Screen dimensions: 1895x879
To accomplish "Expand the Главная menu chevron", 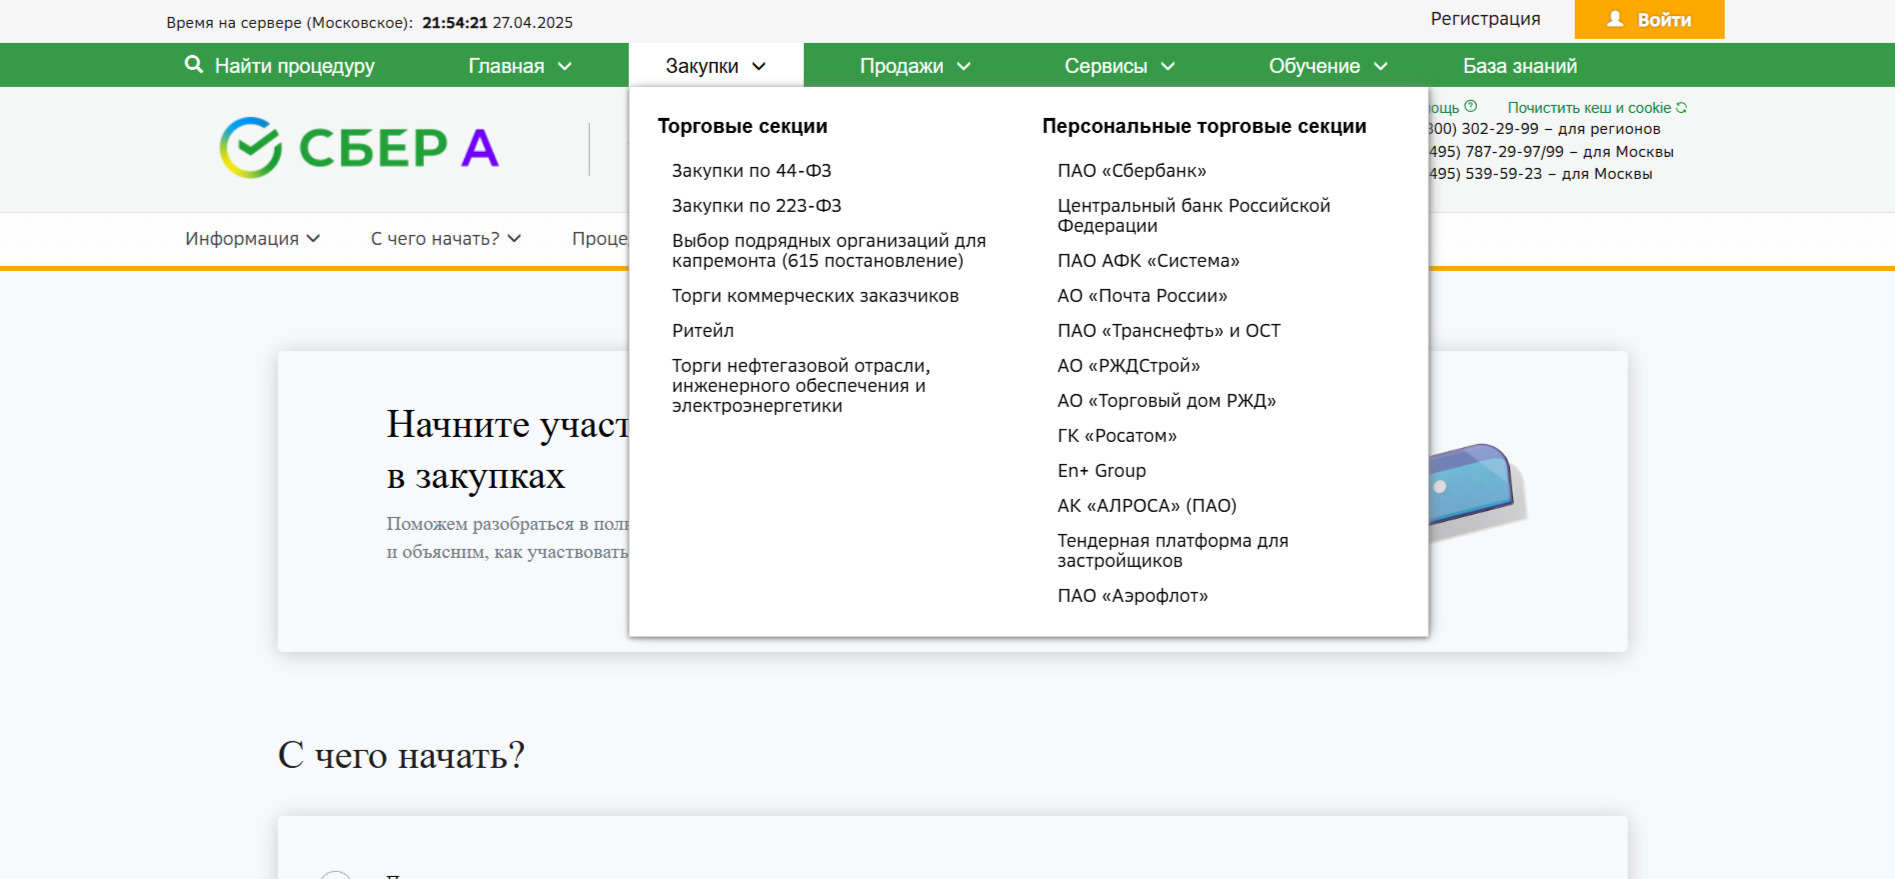I will click(x=564, y=66).
